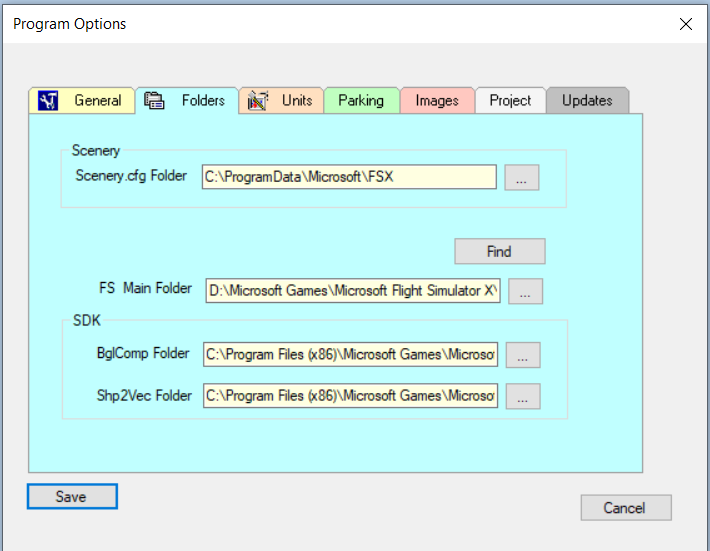Browse for BglComp folder path
Image resolution: width=710 pixels, height=551 pixels.
[522, 355]
